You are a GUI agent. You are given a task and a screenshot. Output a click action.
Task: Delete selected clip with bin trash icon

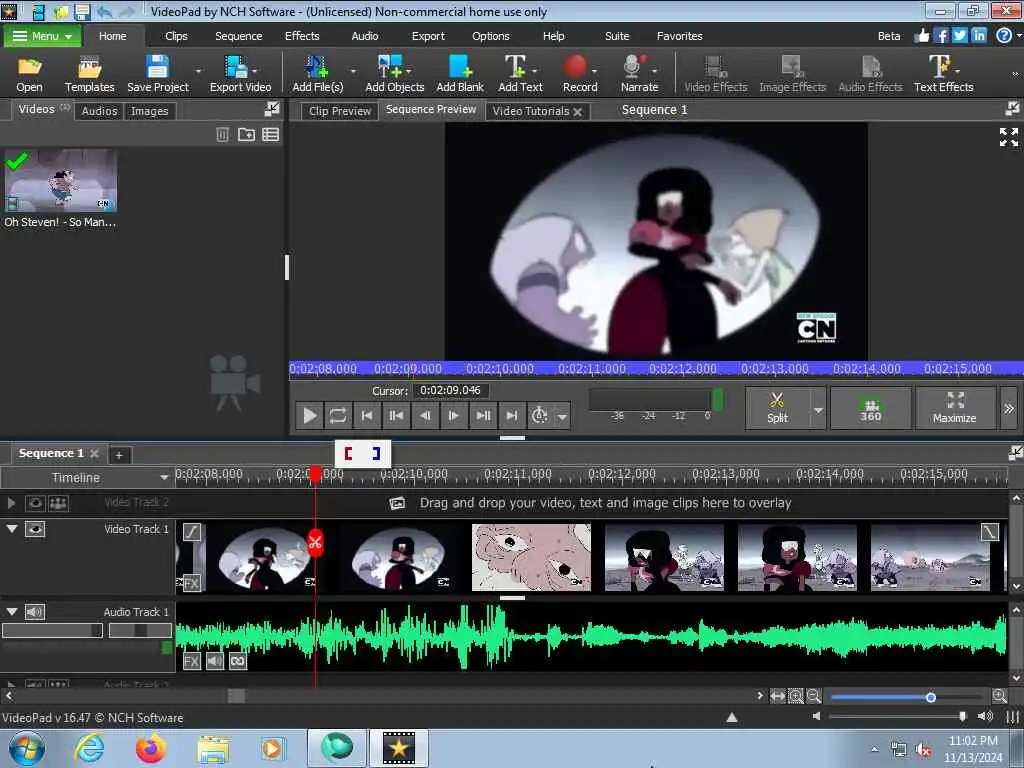point(223,135)
